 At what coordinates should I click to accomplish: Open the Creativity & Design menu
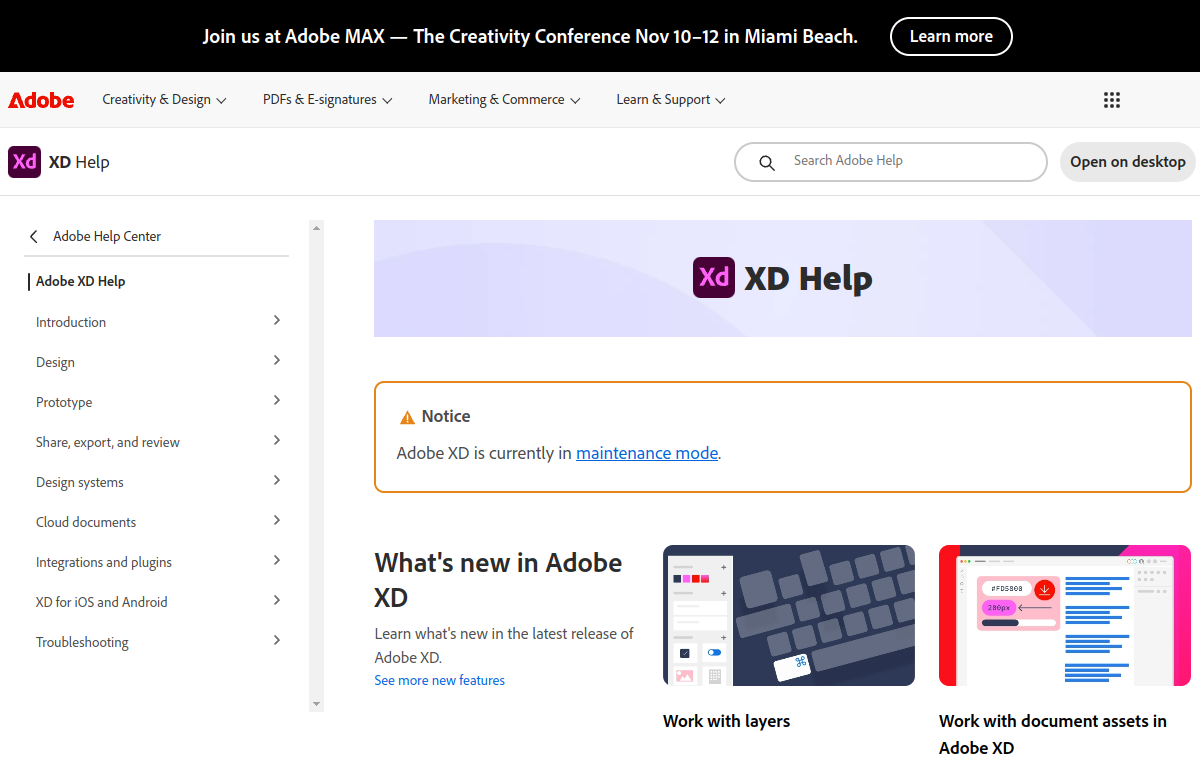tap(164, 100)
